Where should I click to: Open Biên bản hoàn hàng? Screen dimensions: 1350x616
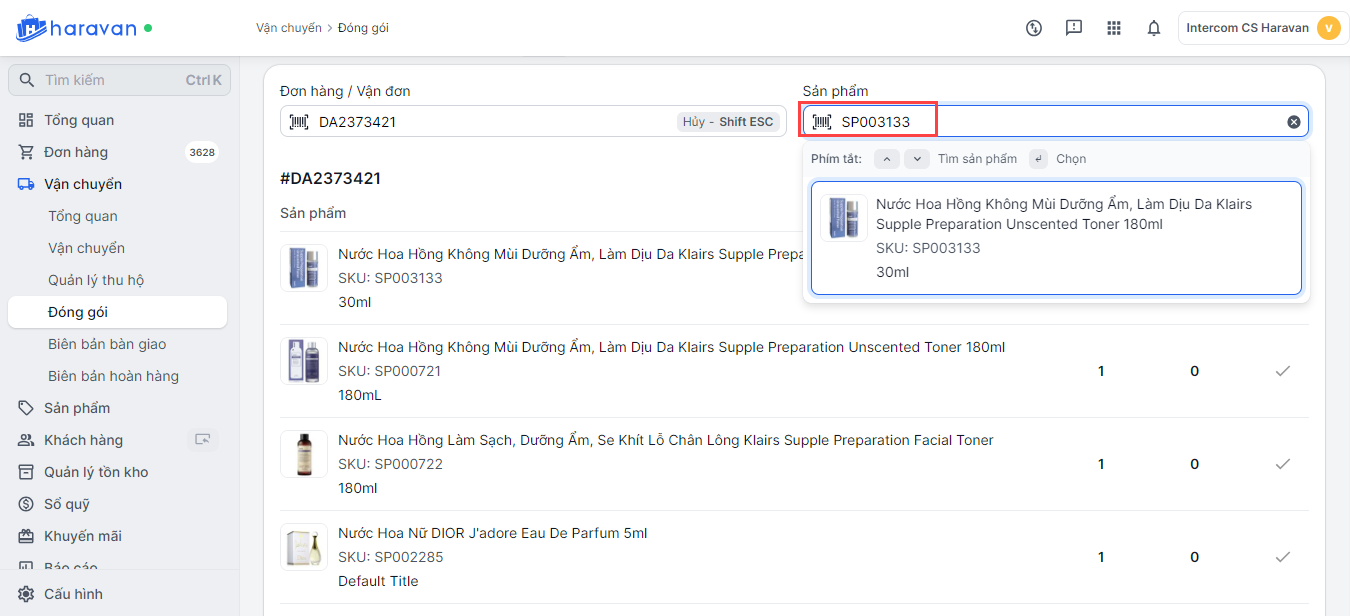click(x=113, y=376)
